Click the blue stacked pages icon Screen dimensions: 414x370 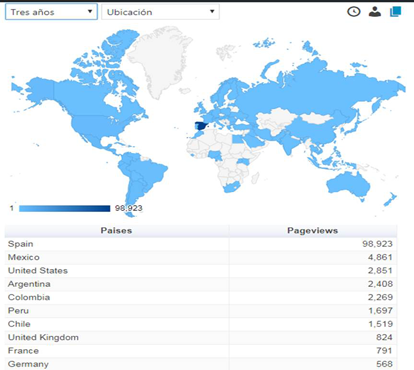(396, 12)
